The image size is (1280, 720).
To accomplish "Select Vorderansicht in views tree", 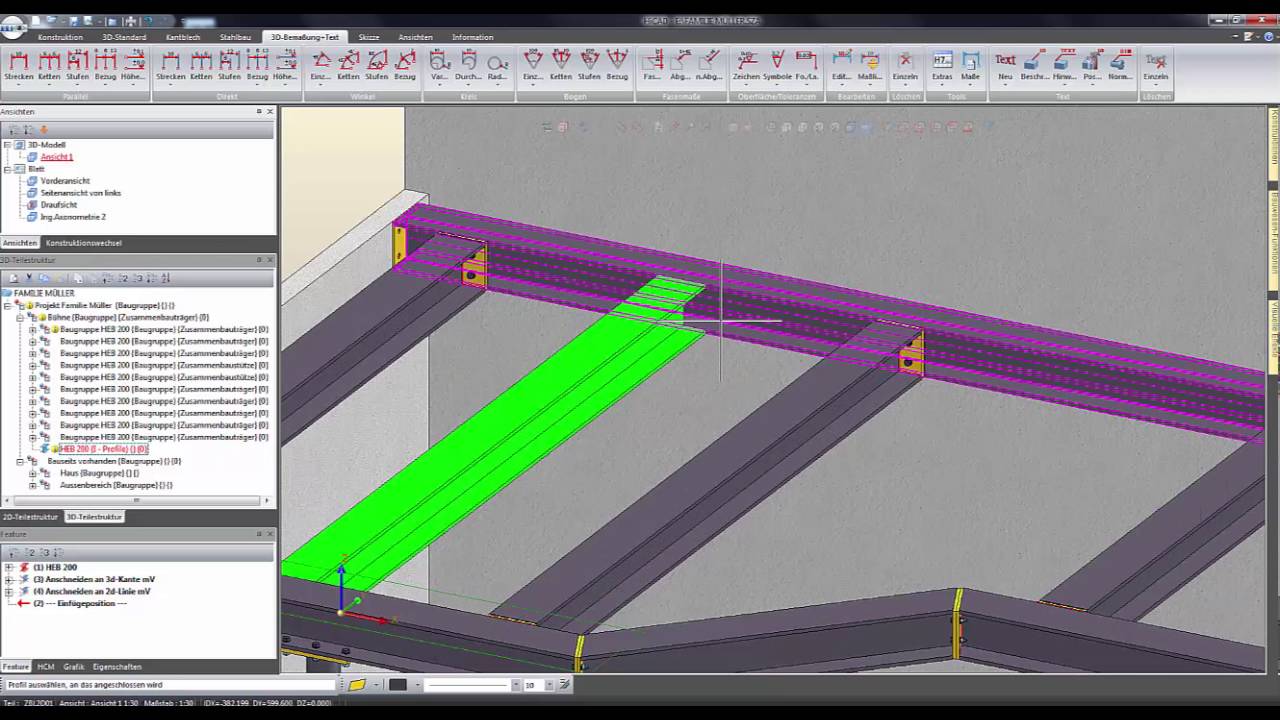I will click(x=65, y=181).
